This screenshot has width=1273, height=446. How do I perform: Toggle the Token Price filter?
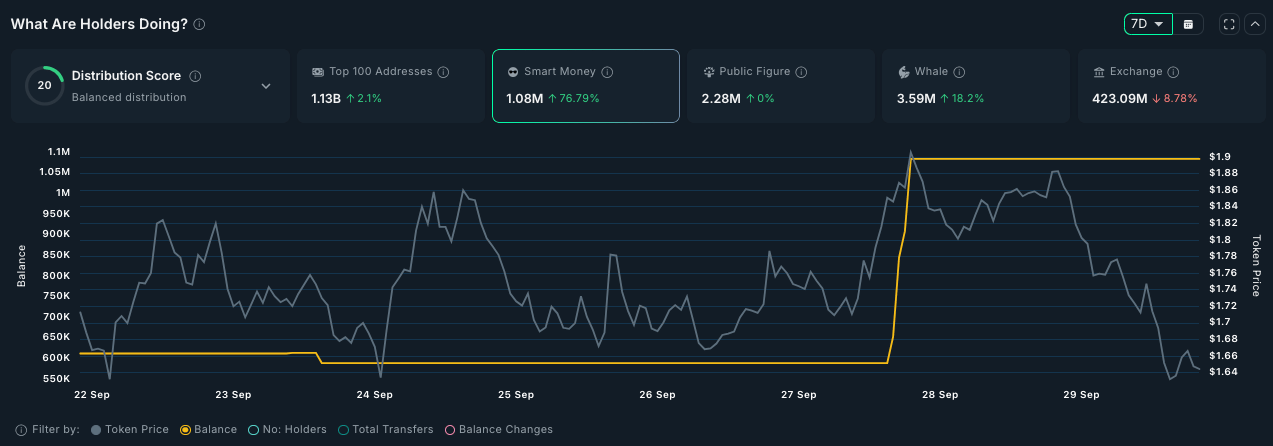[x=129, y=430]
